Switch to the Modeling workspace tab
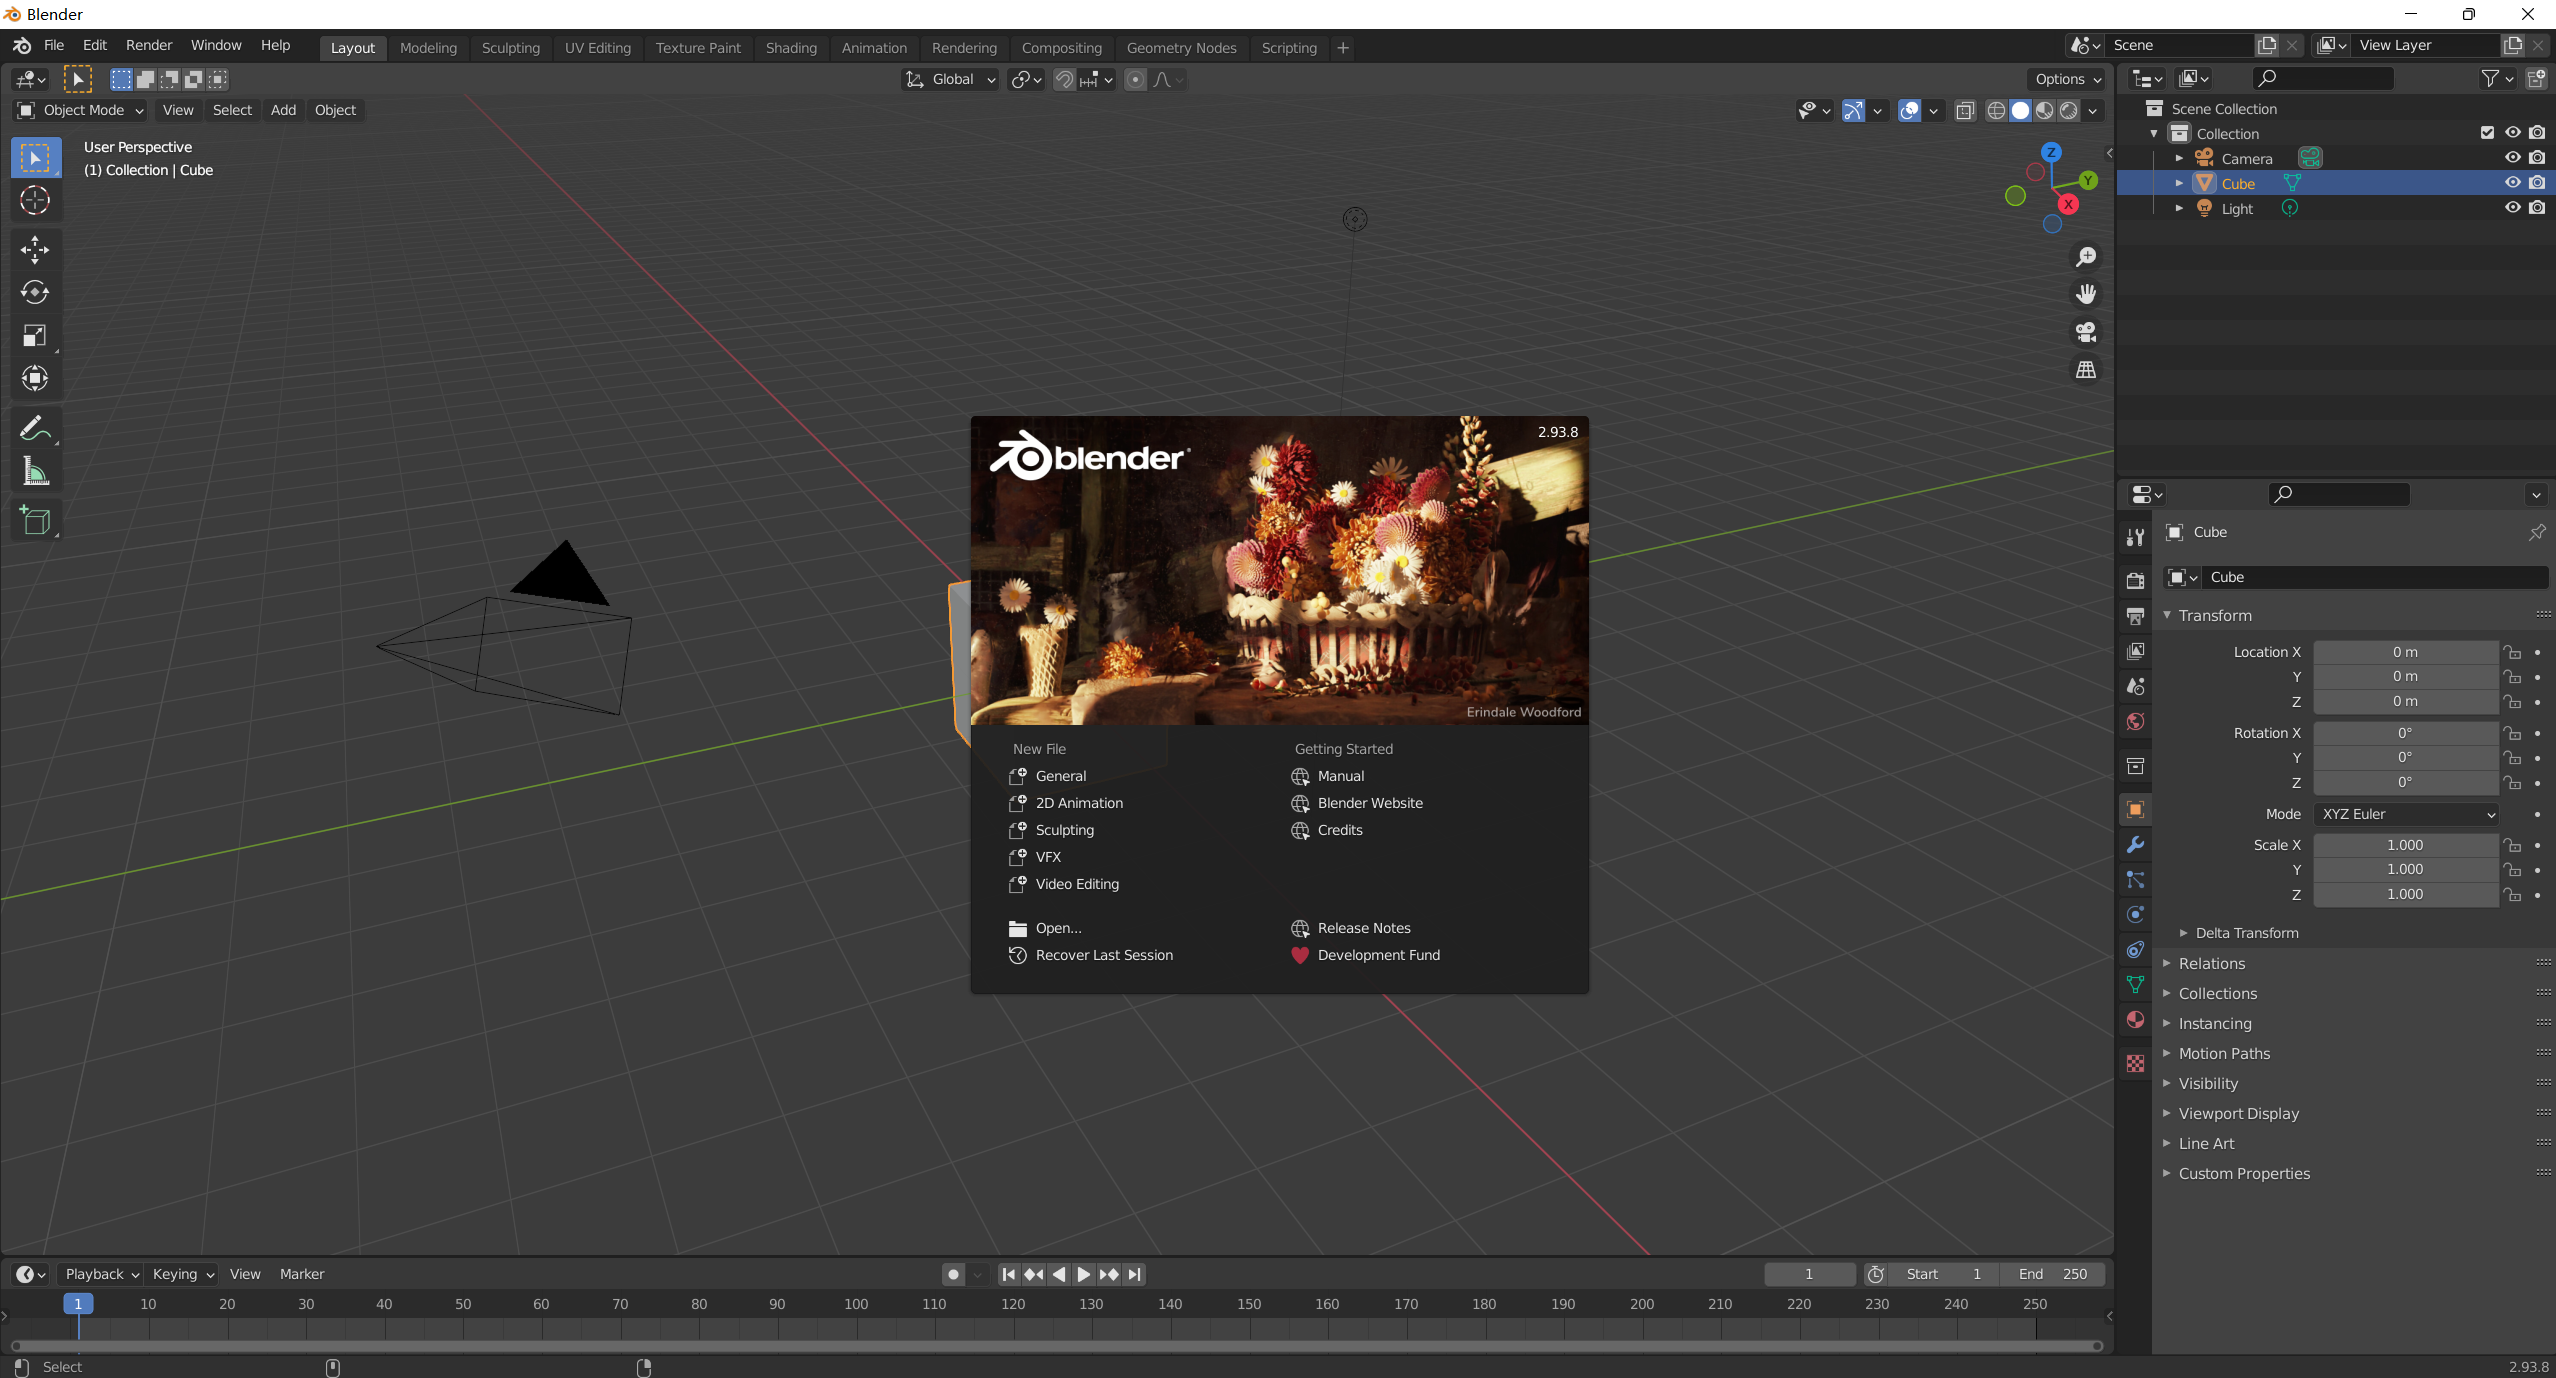Screen dimensions: 2556x1378 click(x=428, y=48)
